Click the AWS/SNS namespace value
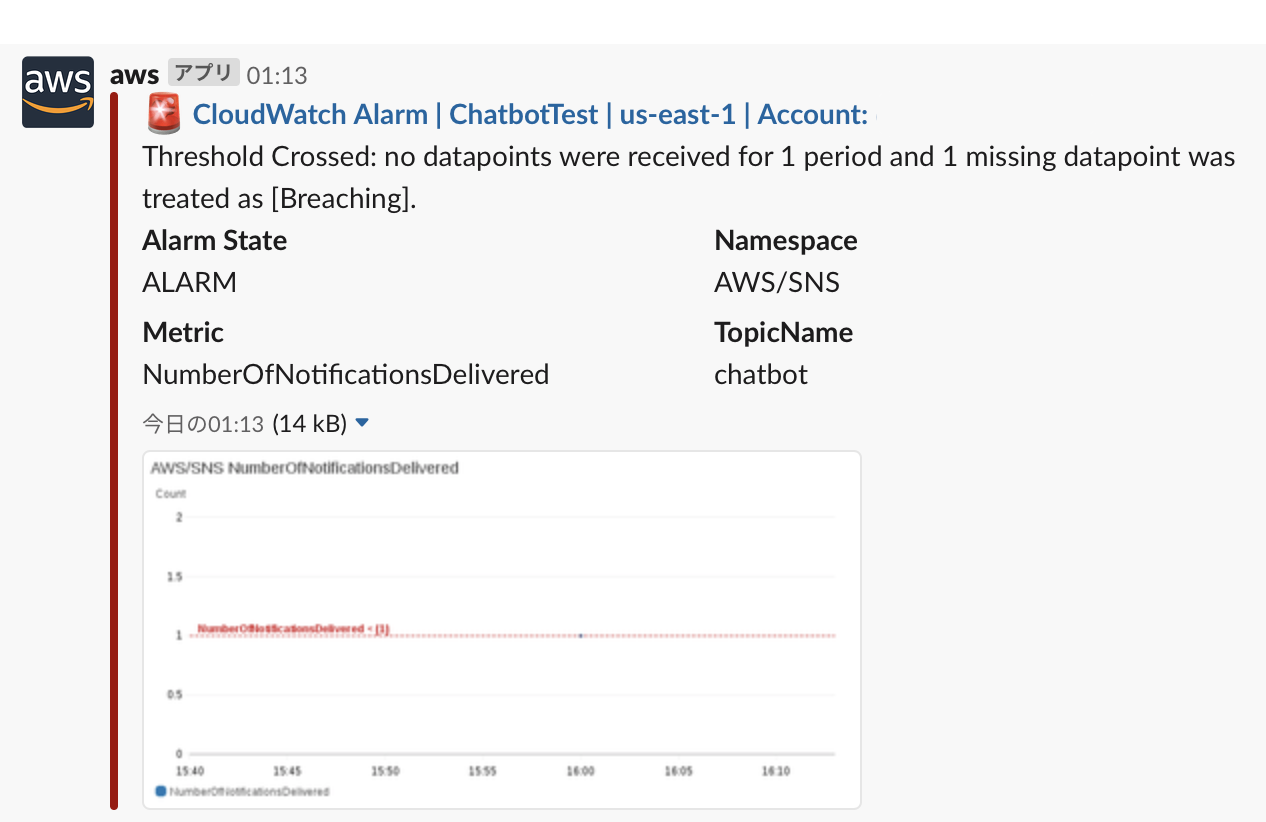Image resolution: width=1266 pixels, height=822 pixels. [776, 282]
